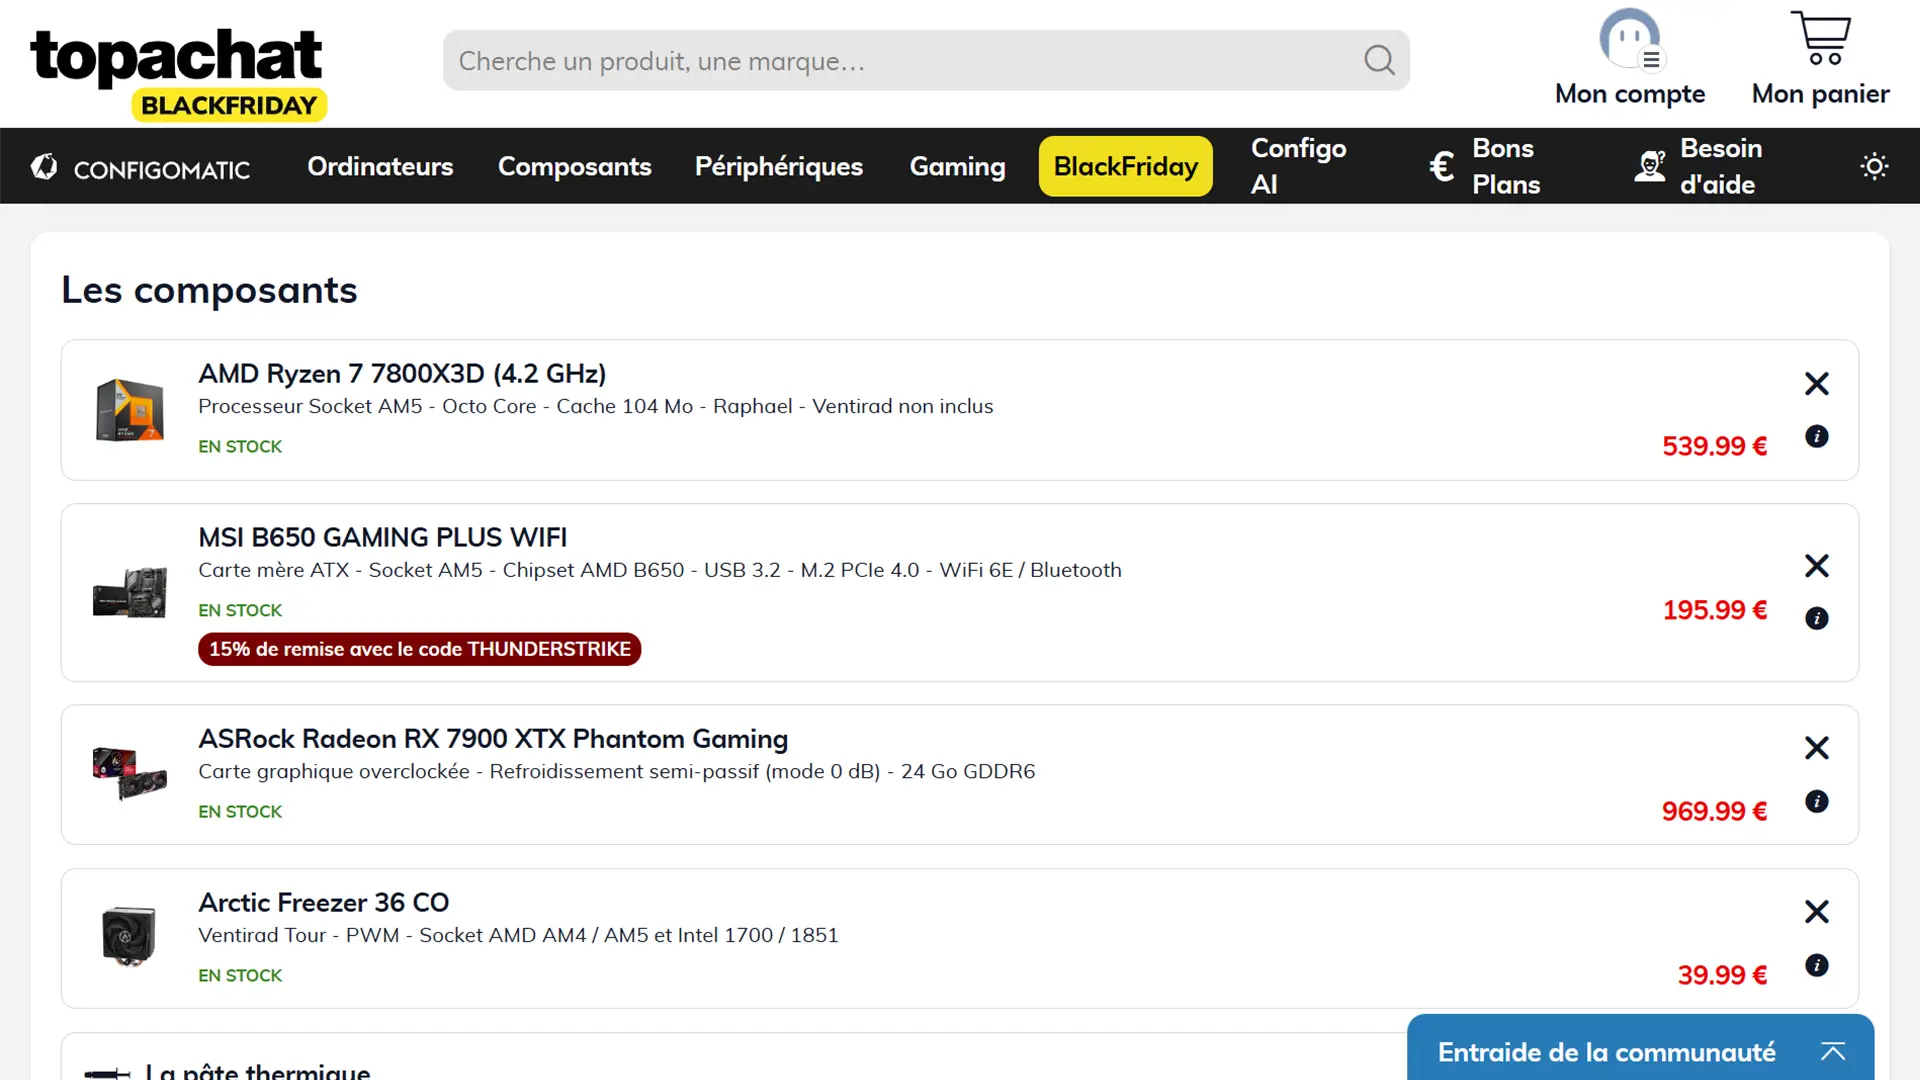Click the THUNDERSTRIKE 15% discount badge
This screenshot has width=1920, height=1080.
click(x=420, y=650)
